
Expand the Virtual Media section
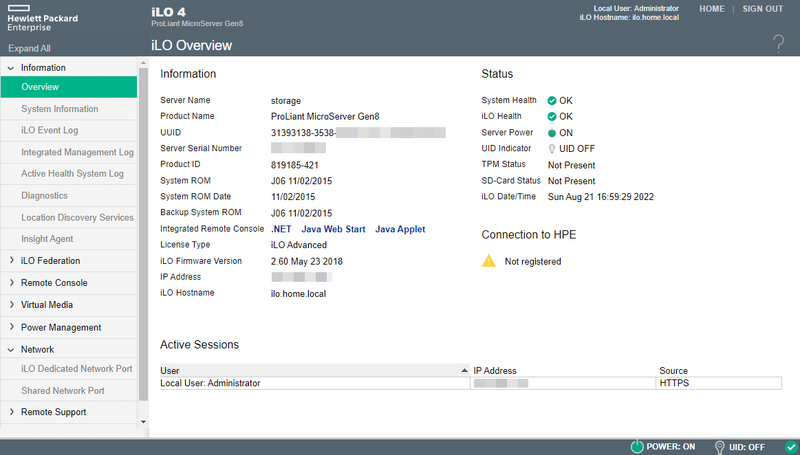click(11, 304)
